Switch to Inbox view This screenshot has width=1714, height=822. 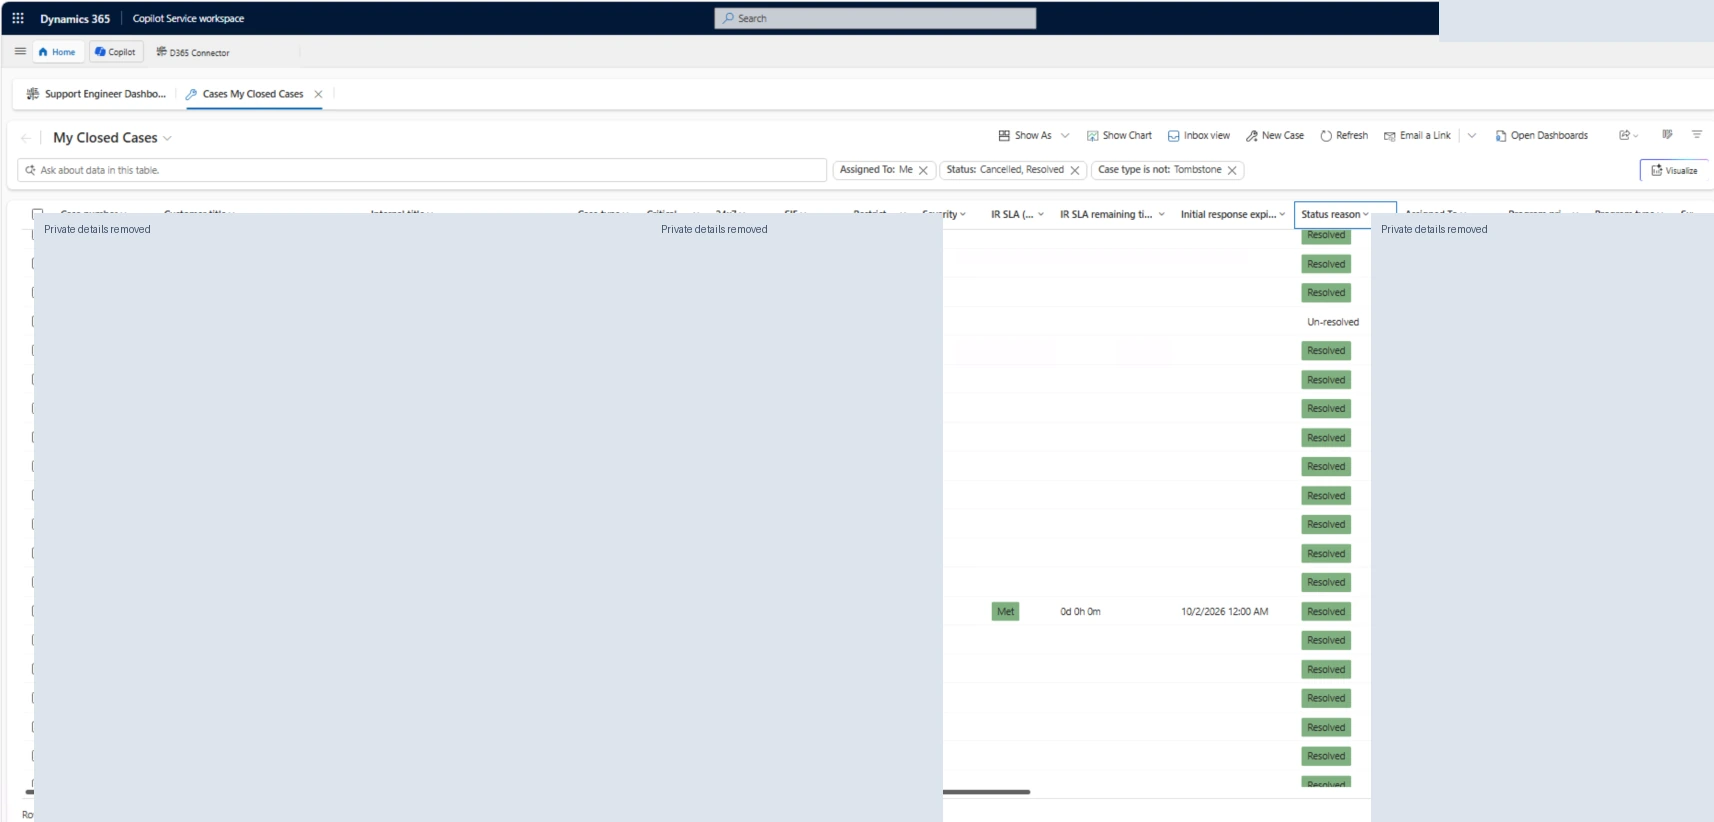1199,136
